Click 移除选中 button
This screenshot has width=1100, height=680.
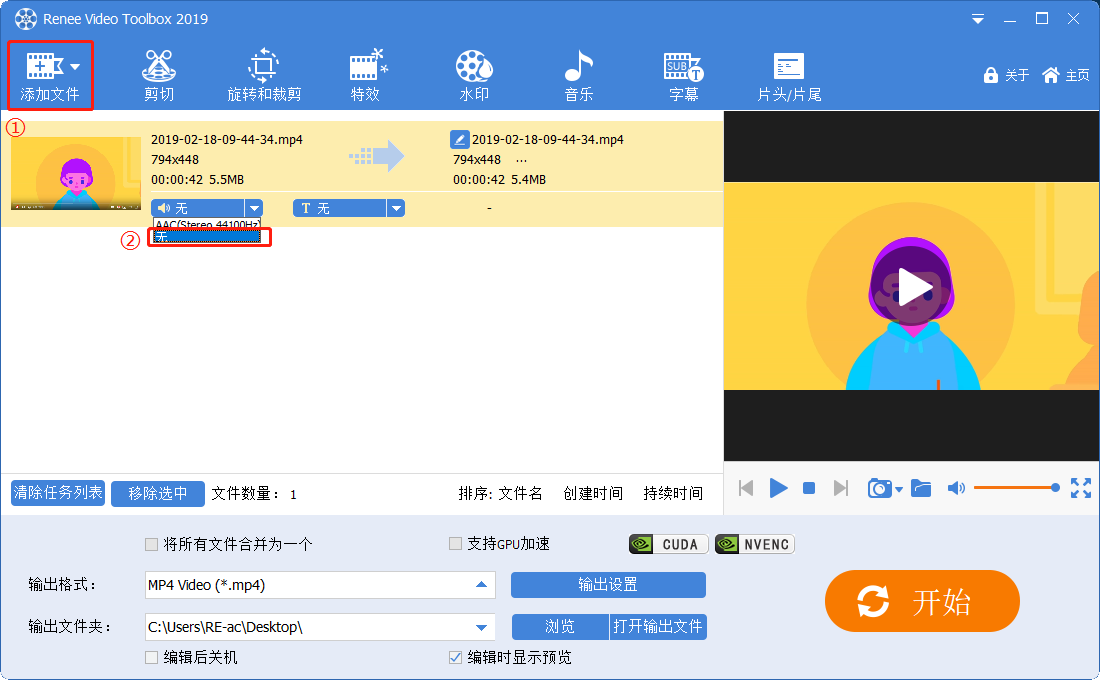[158, 493]
